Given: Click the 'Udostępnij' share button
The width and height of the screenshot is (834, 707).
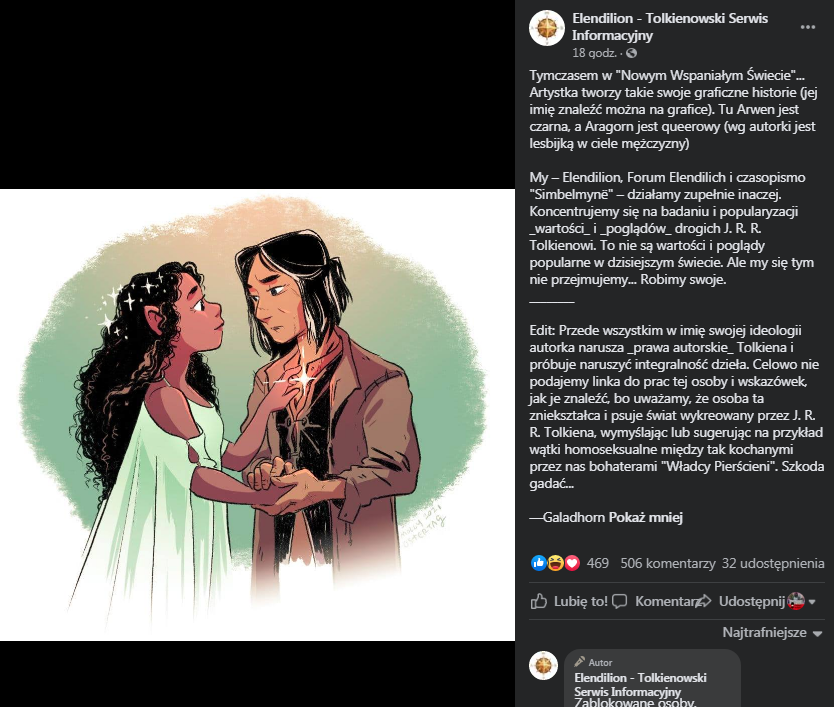Looking at the screenshot, I should pos(740,602).
